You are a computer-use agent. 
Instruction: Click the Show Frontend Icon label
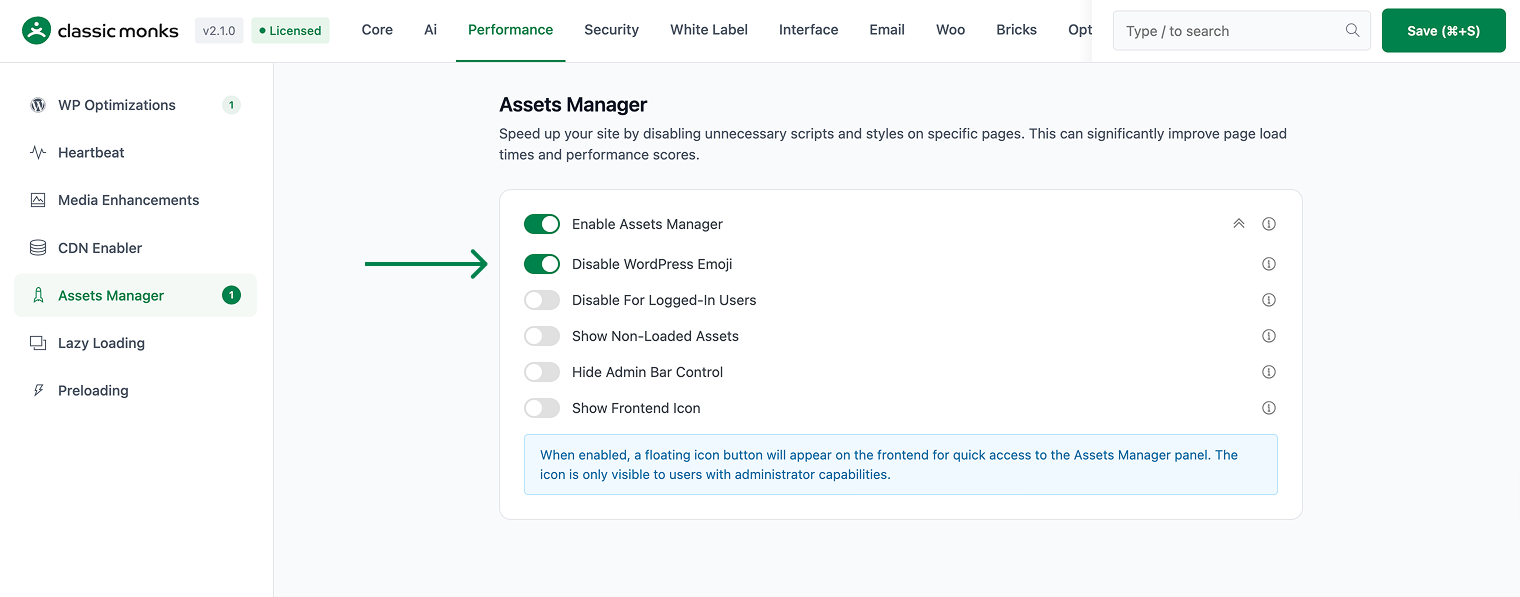point(636,408)
